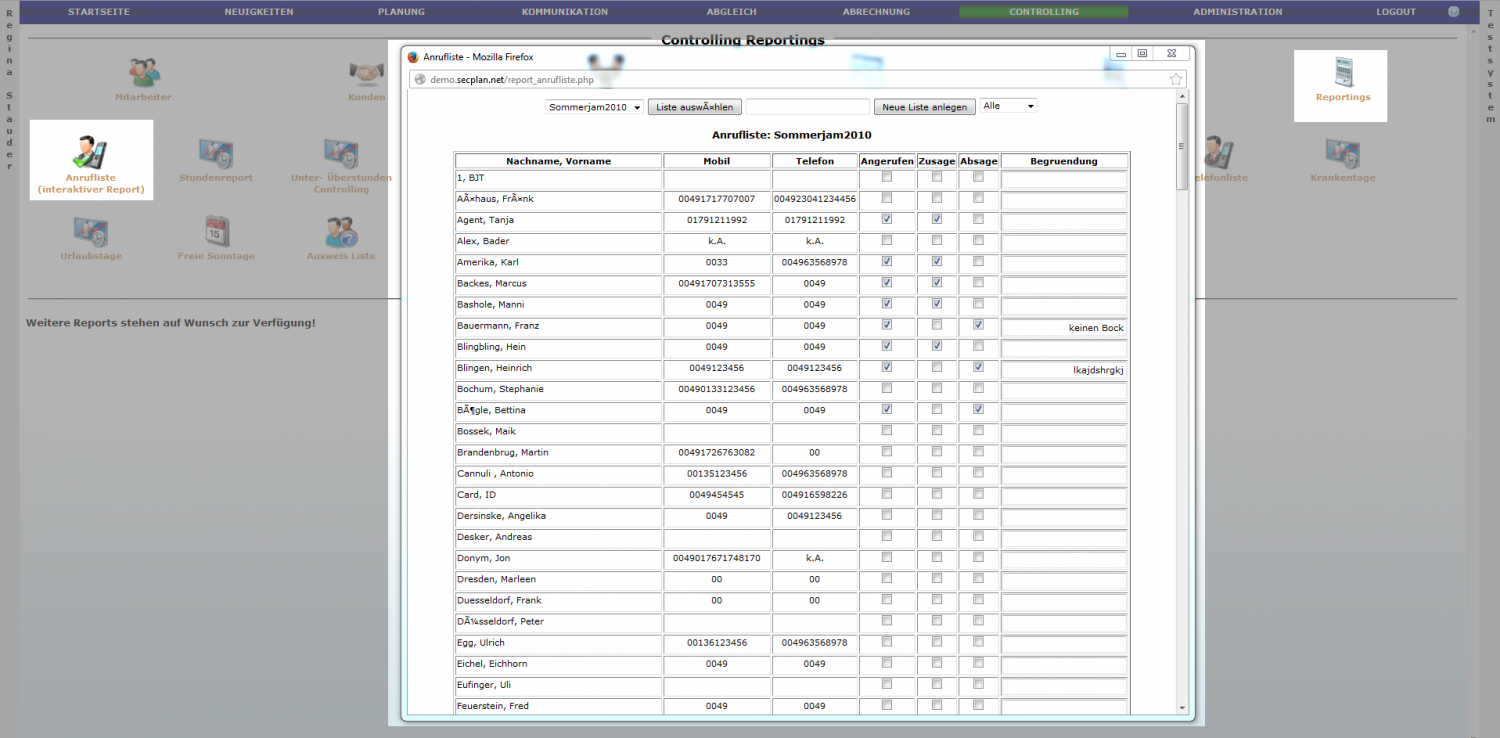Open the Stundenreport icon

(x=216, y=153)
